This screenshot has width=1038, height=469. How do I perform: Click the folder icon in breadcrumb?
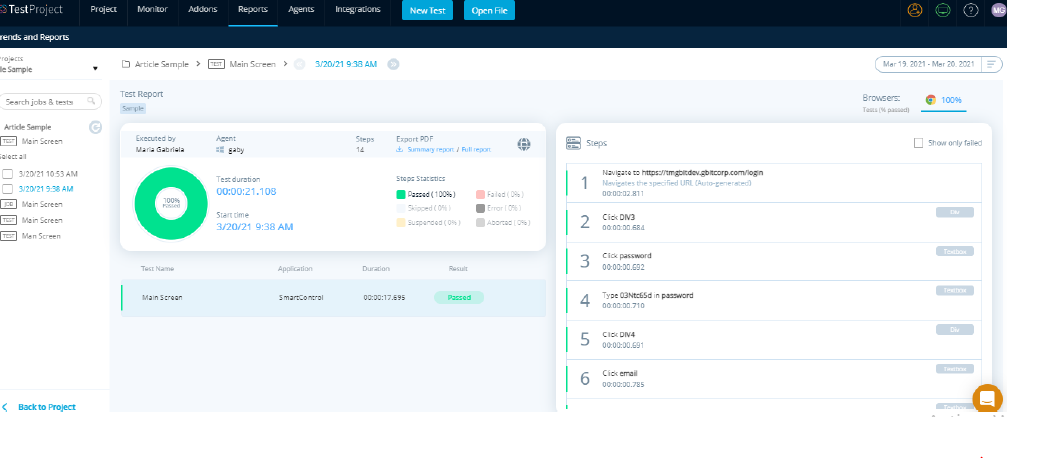126,64
